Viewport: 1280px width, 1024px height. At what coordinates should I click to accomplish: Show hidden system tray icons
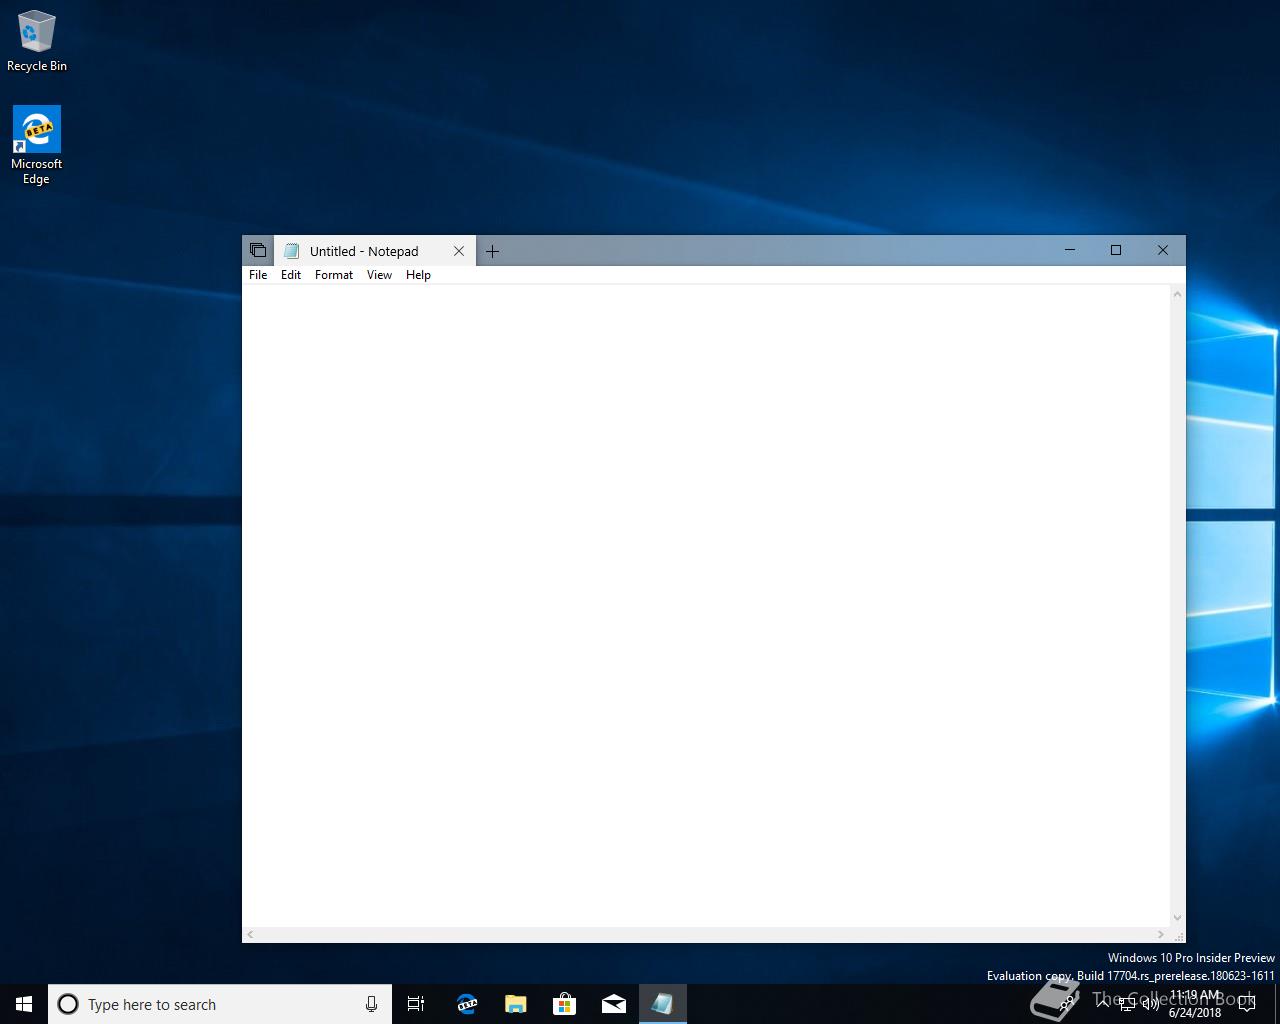pos(1103,1004)
